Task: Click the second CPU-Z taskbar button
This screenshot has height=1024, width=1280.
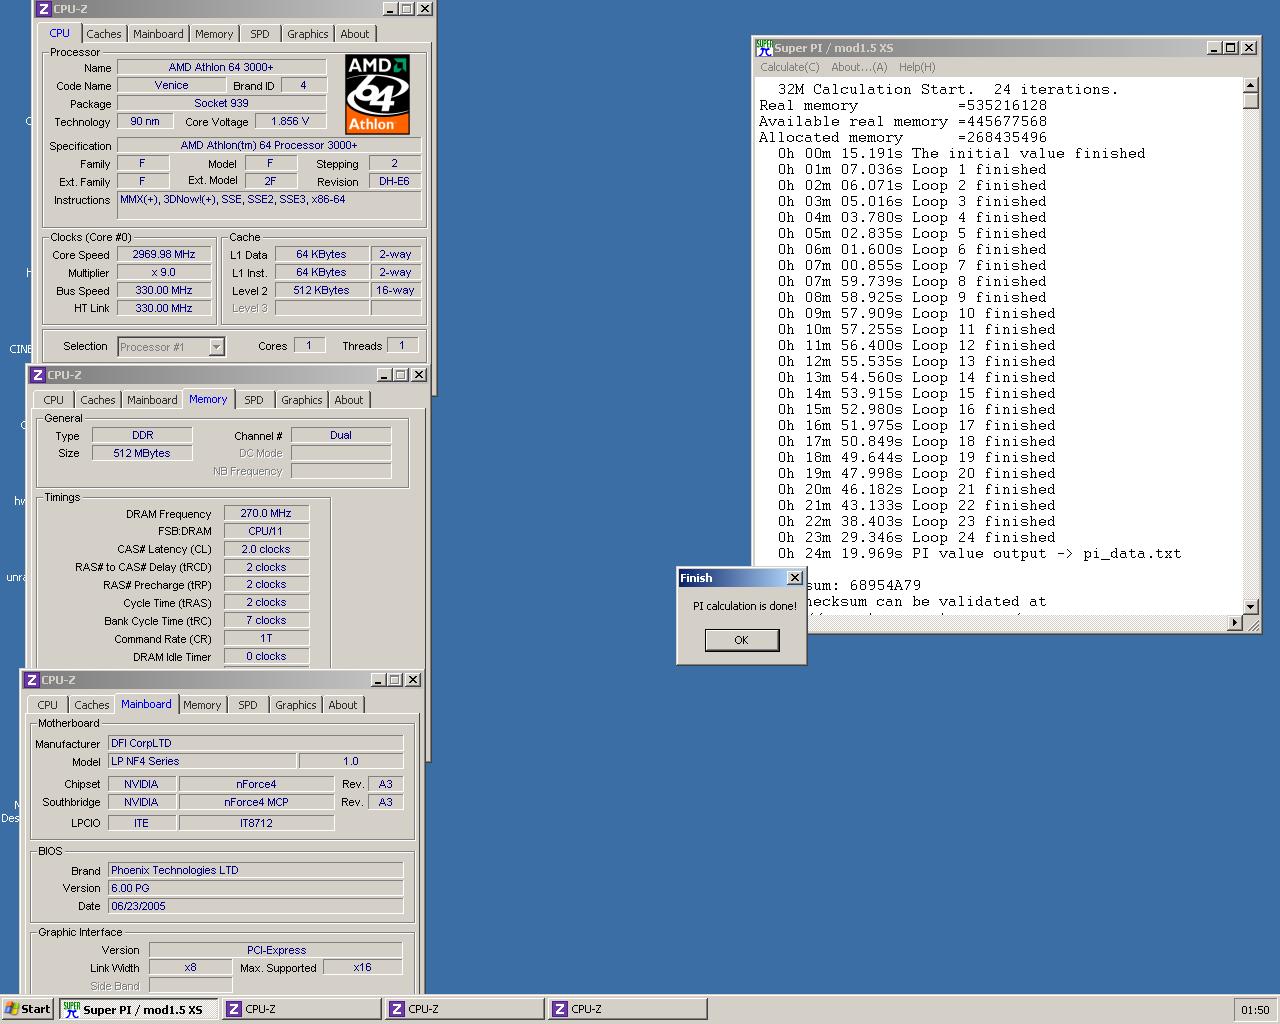Action: [464, 1009]
